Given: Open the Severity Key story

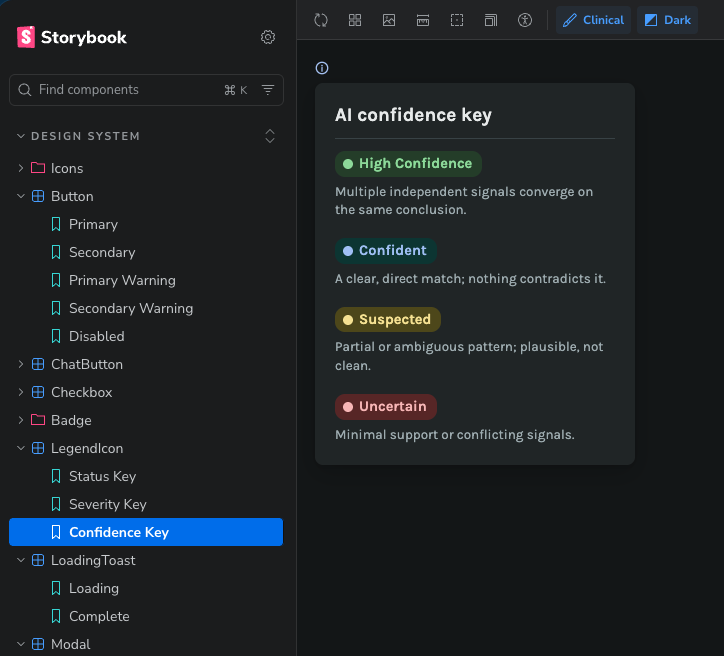Looking at the screenshot, I should pos(146,505).
